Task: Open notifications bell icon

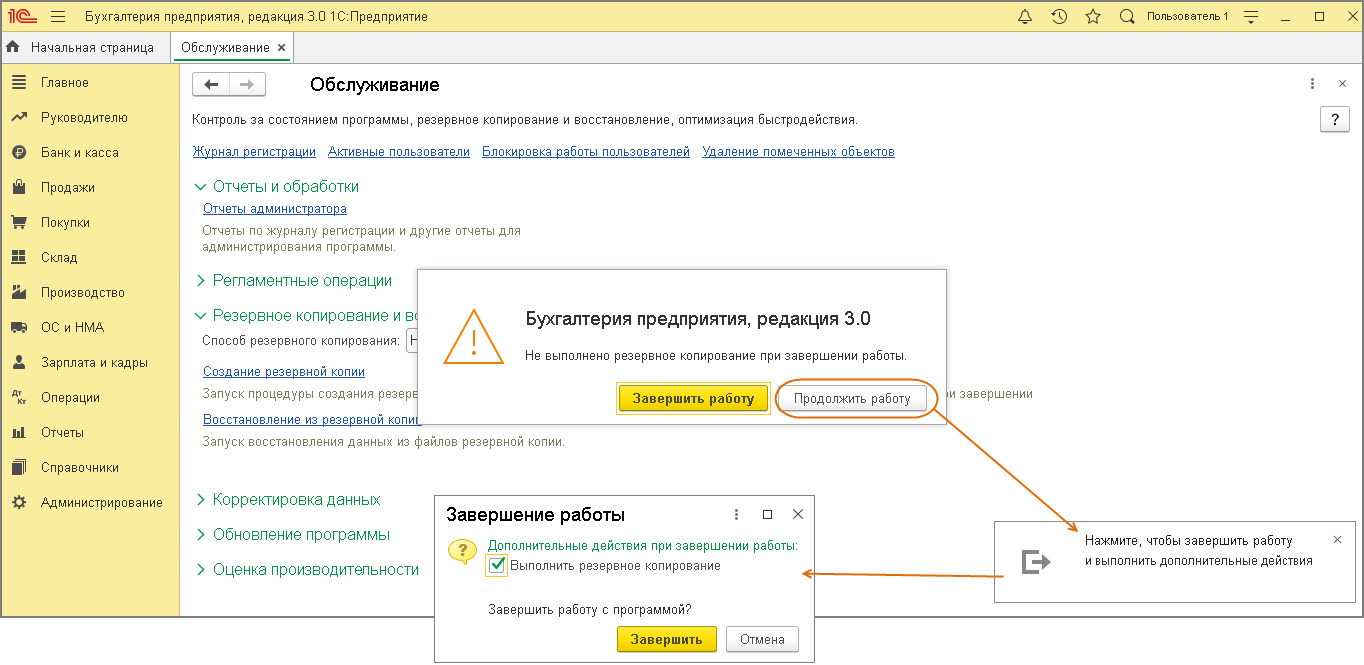Action: (1025, 17)
